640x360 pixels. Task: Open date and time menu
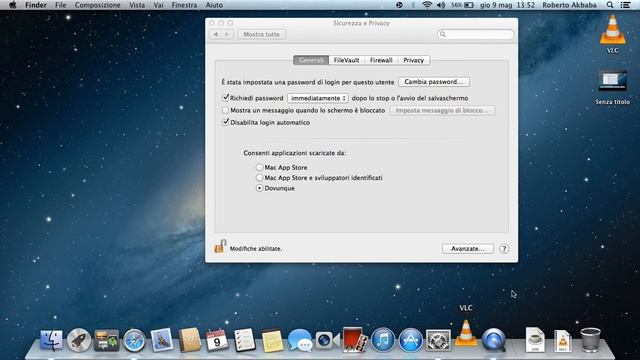(507, 5)
